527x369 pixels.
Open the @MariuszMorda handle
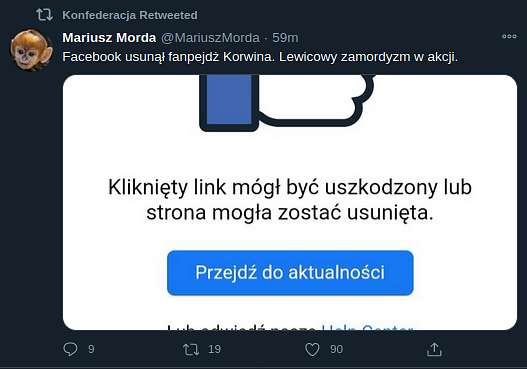click(x=210, y=38)
